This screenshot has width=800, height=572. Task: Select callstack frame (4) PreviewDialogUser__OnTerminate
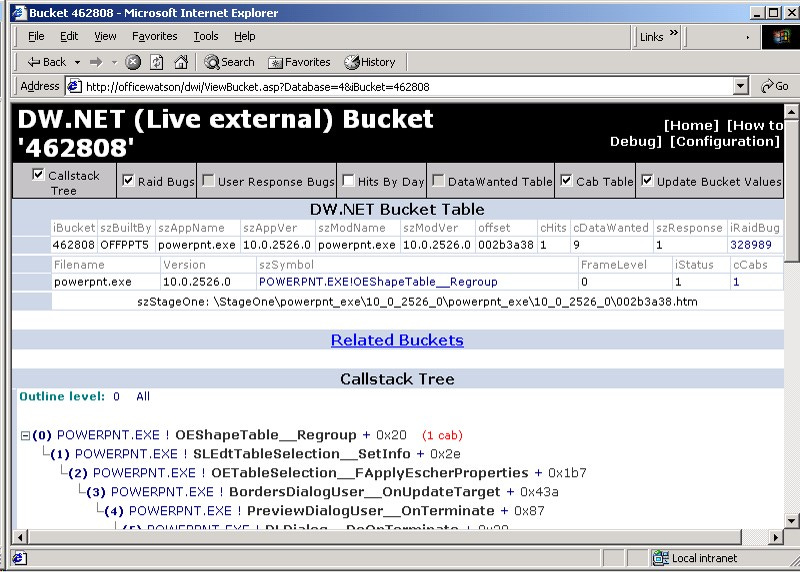370,511
